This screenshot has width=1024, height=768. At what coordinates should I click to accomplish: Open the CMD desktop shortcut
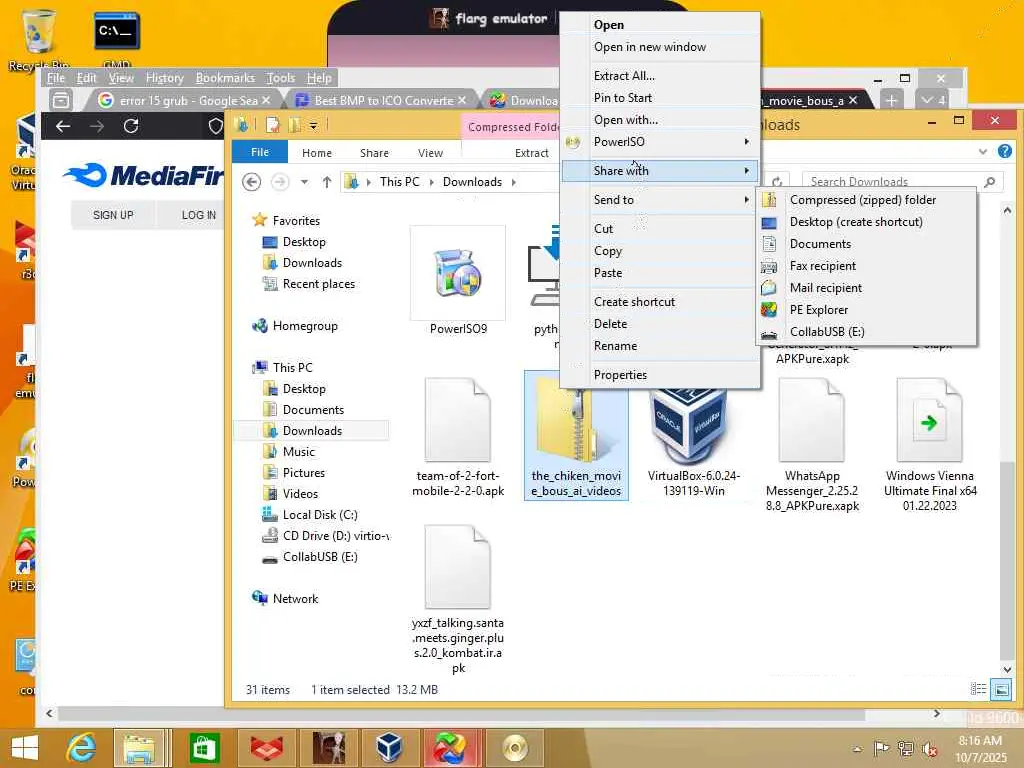[x=116, y=38]
